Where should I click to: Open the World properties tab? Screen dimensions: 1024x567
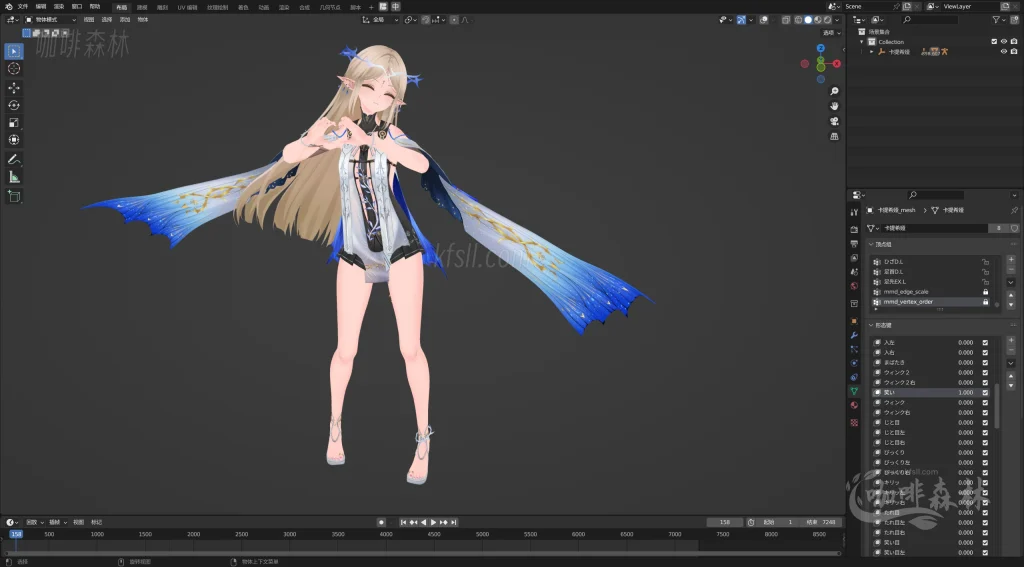(x=854, y=286)
